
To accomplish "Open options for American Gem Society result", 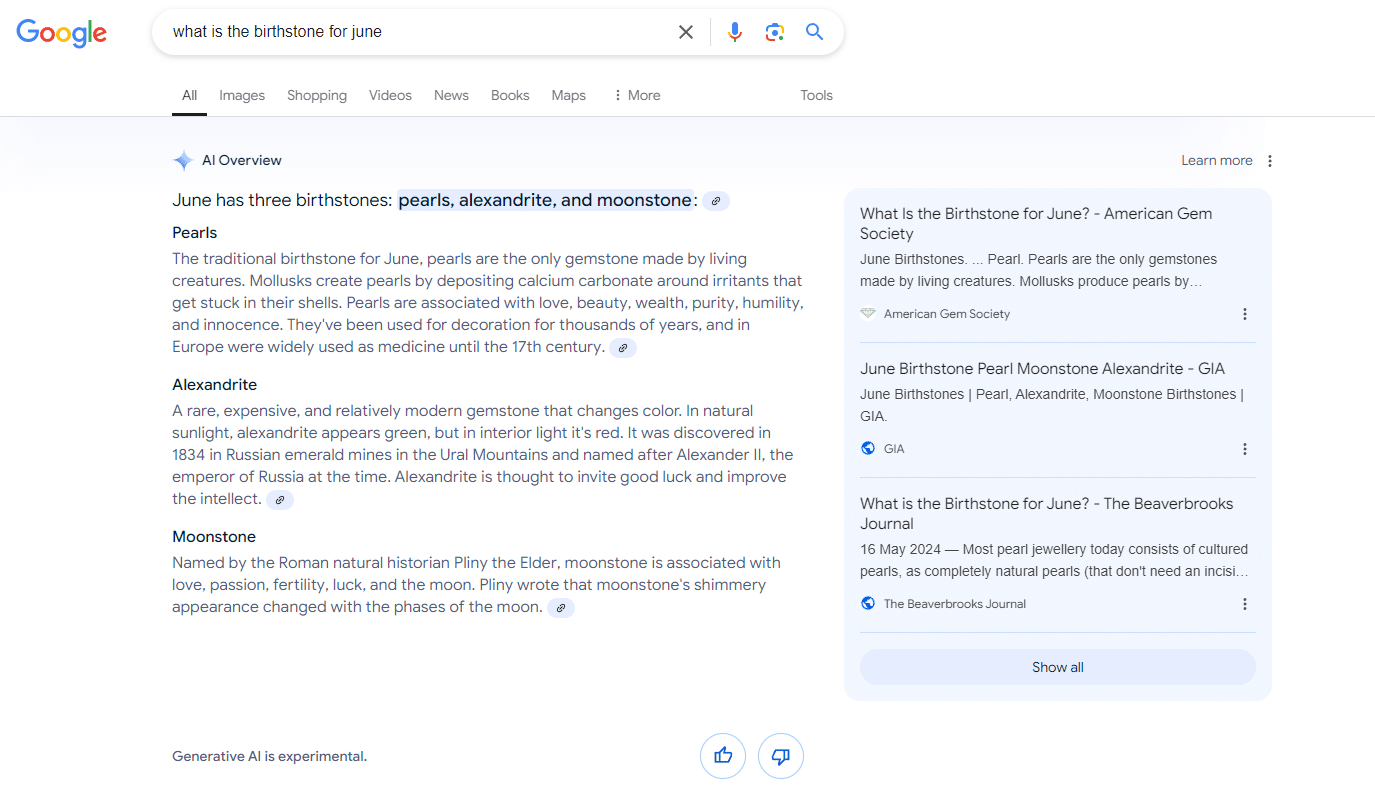I will tap(1245, 314).
